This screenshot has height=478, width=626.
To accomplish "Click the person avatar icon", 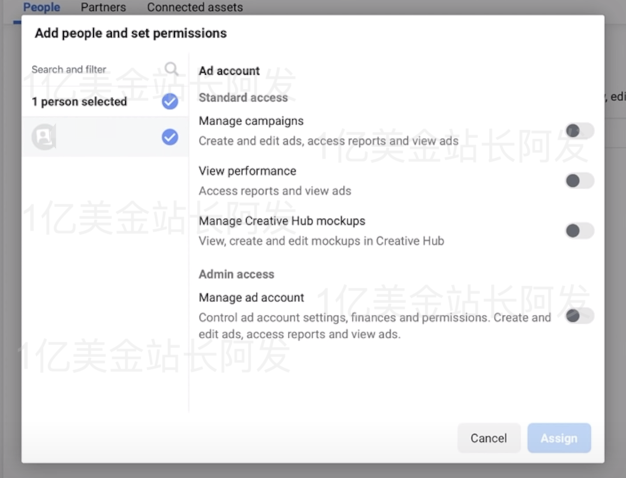I will (x=44, y=137).
